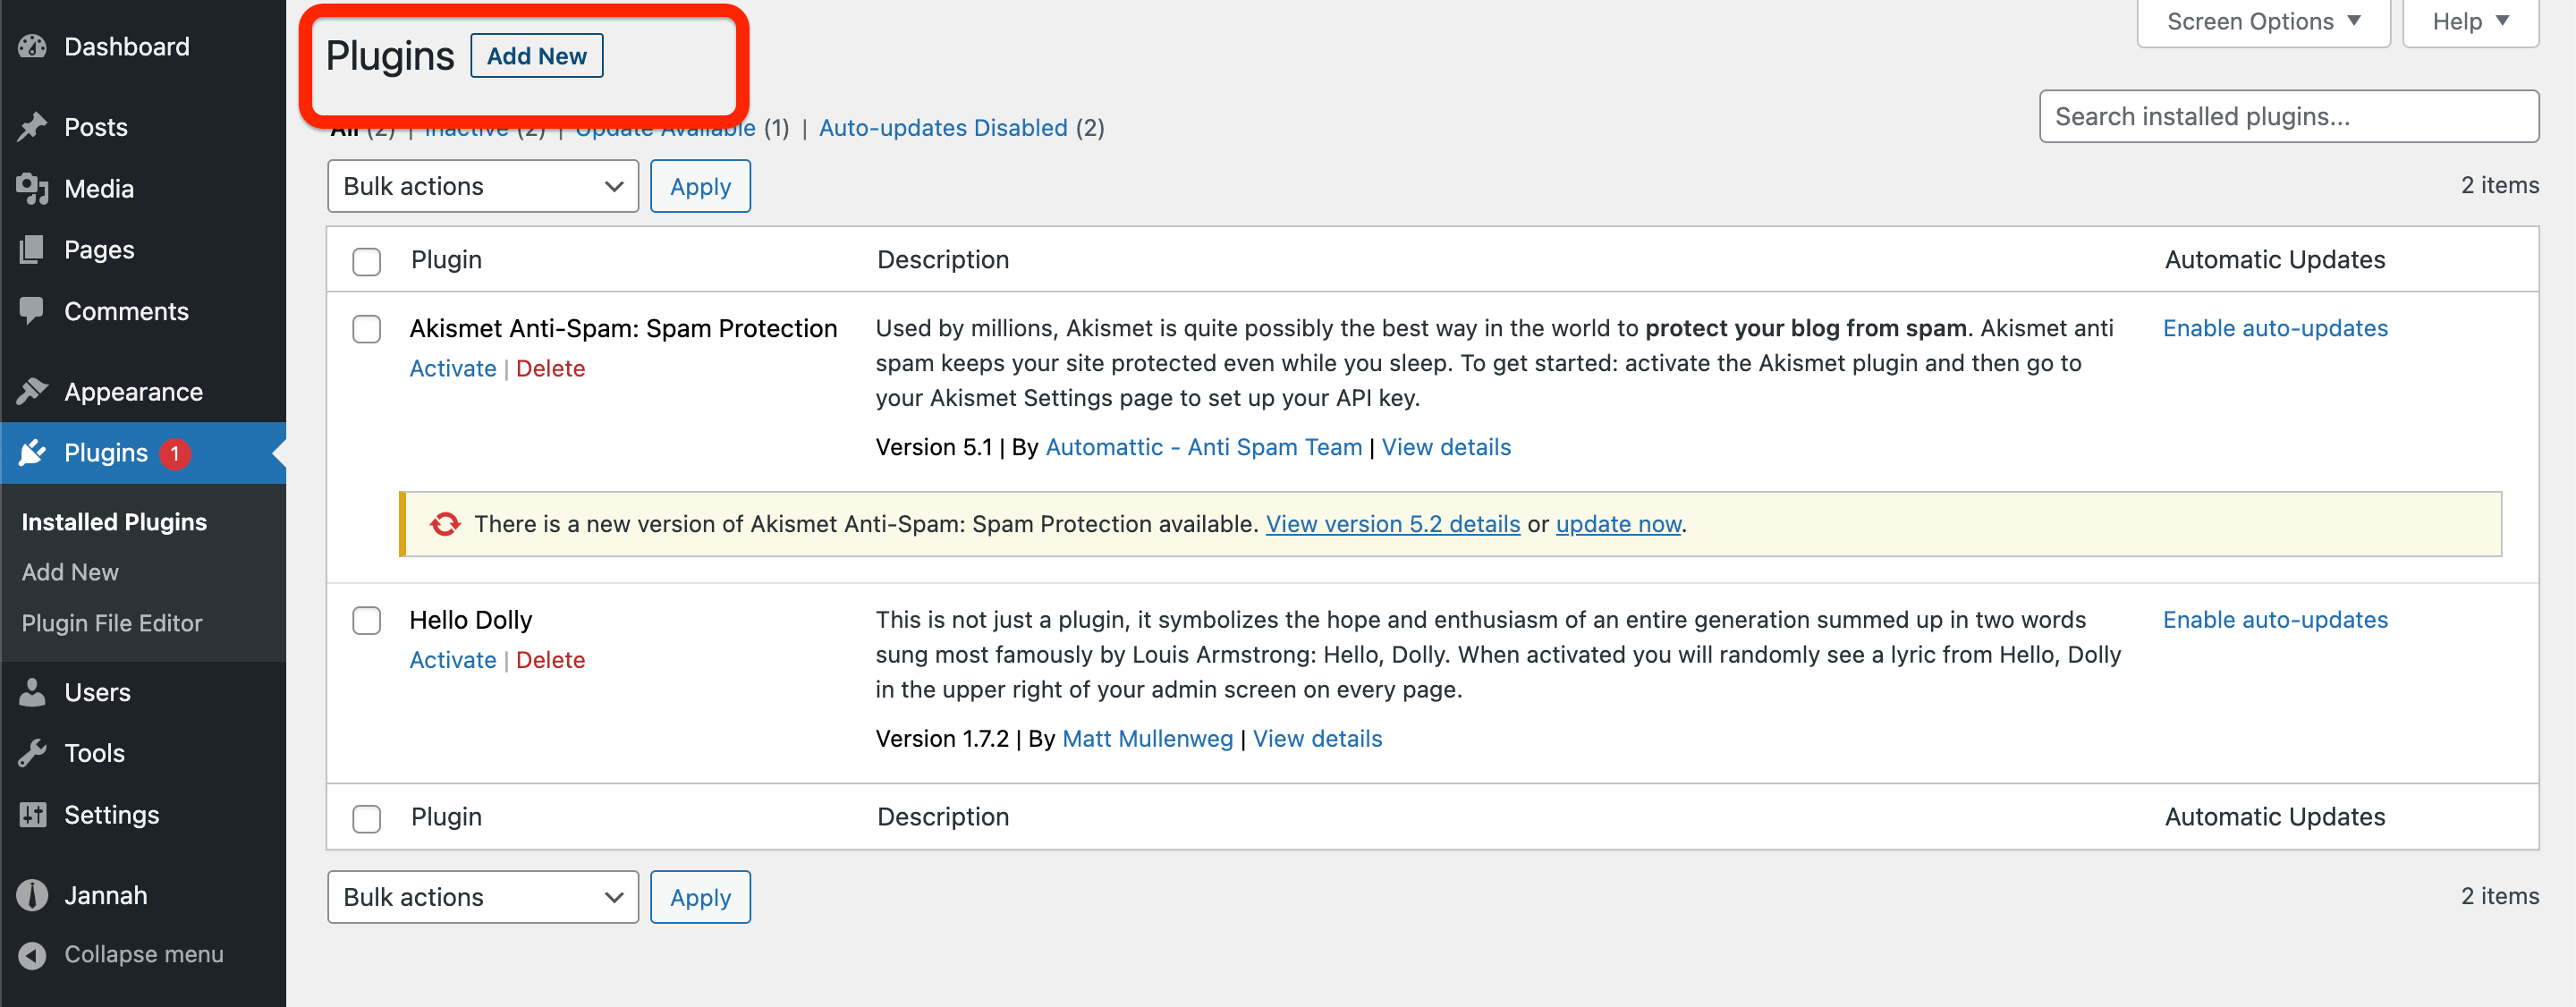The height and width of the screenshot is (1007, 2576).
Task: Check the Akismet Anti-Spam plugin checkbox
Action: click(x=367, y=329)
